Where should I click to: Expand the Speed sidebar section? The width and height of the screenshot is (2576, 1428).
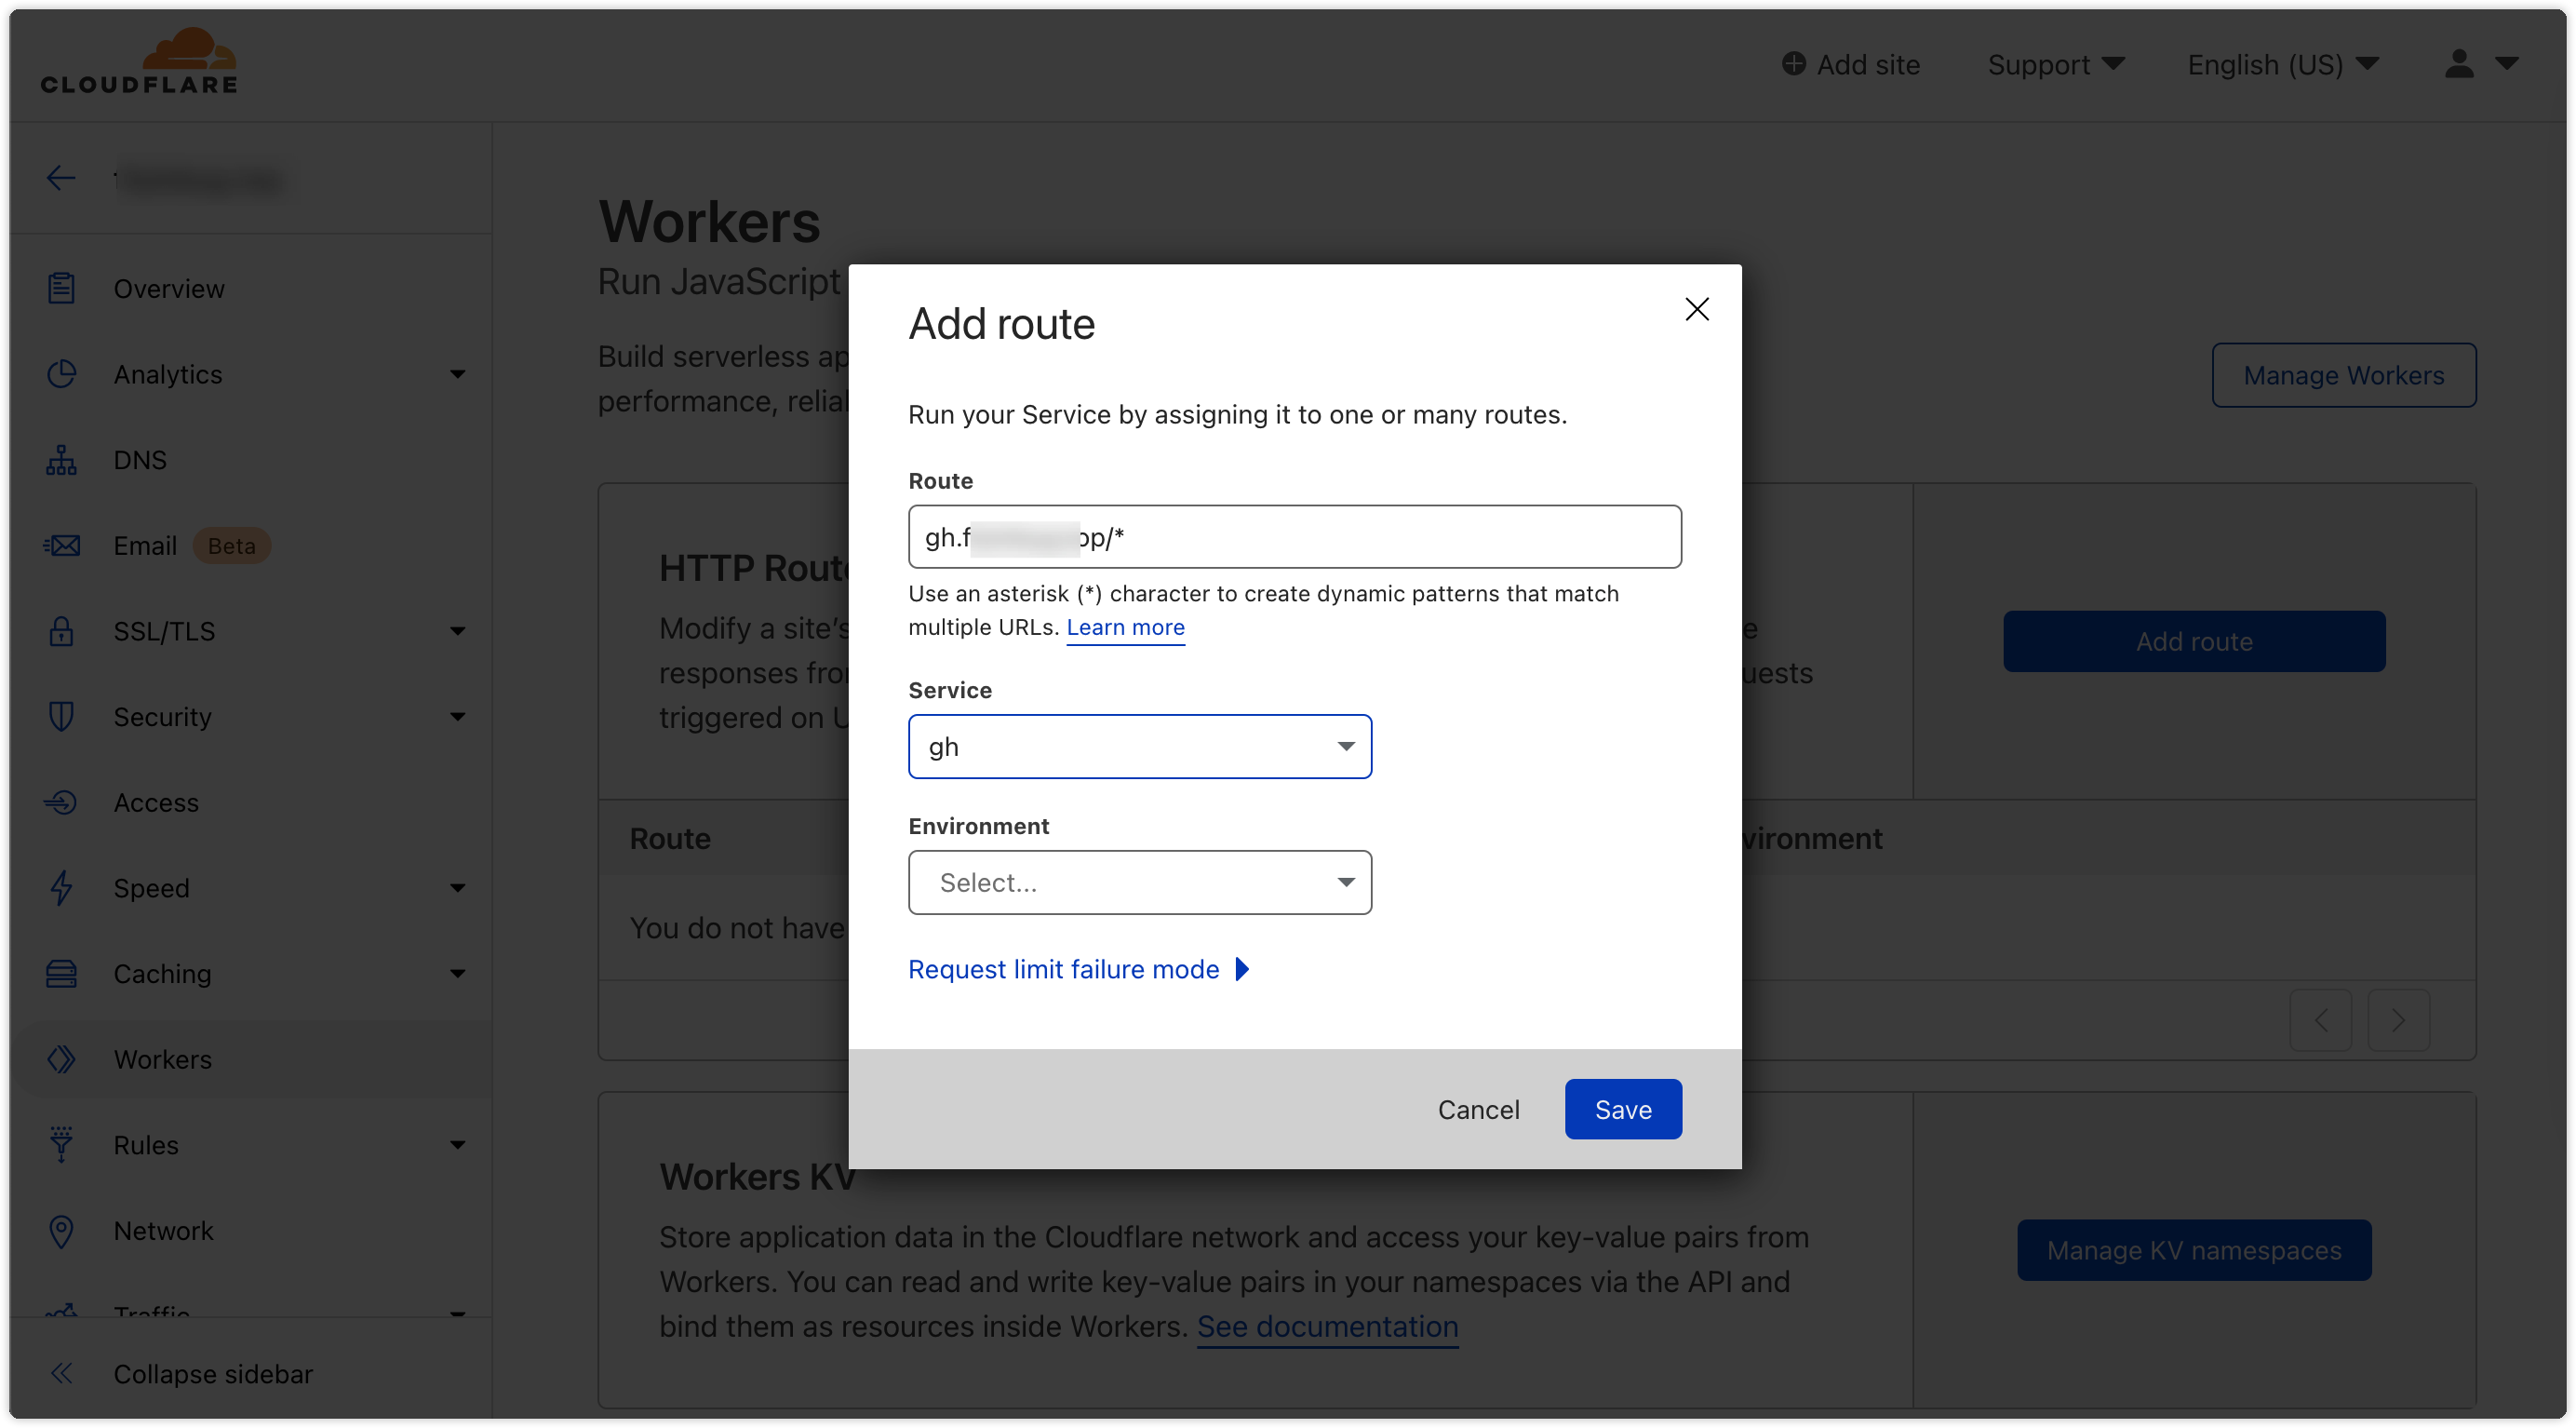pyautogui.click(x=457, y=888)
